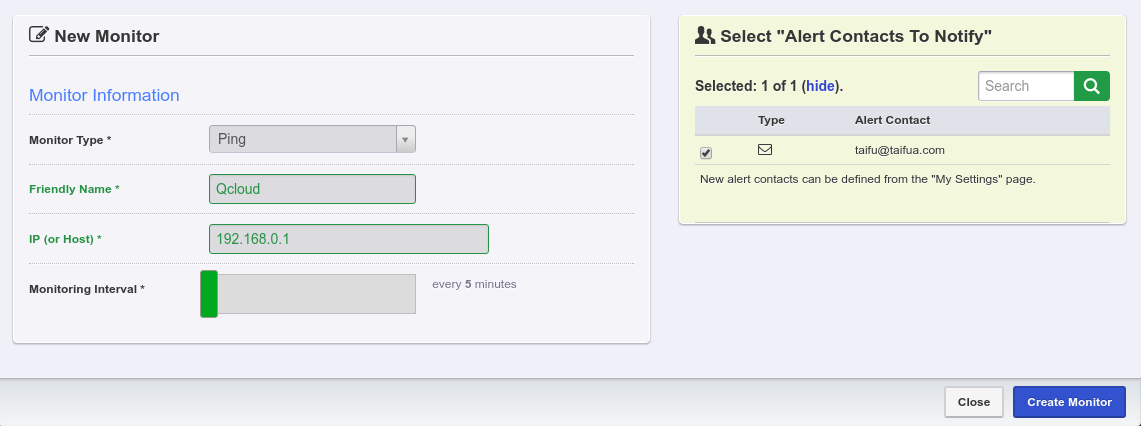Screen dimensions: 1141x426
Task: Toggle the taifu@taifua.com contact checkbox
Action: tap(706, 152)
